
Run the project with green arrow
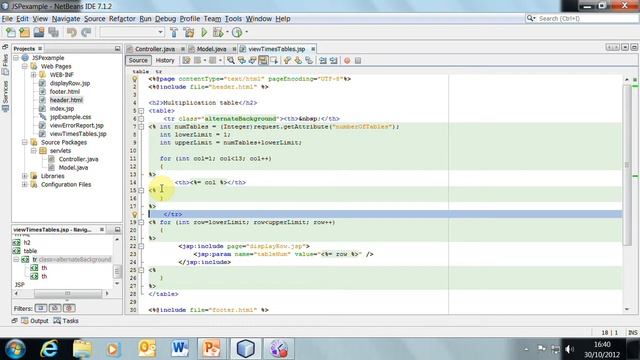(204, 32)
